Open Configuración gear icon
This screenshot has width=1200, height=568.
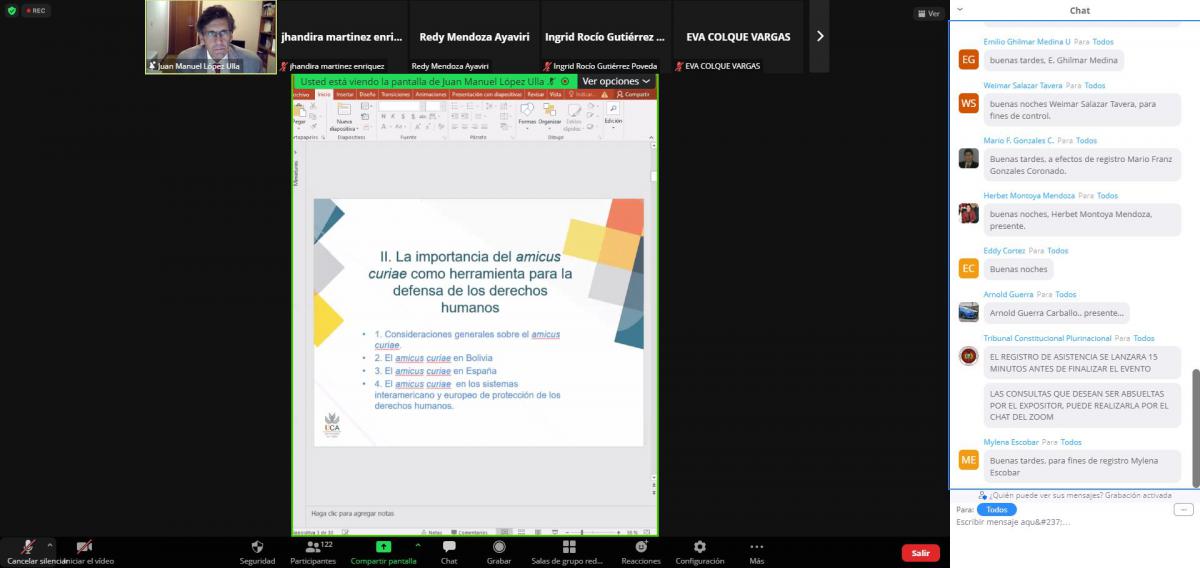(x=700, y=547)
